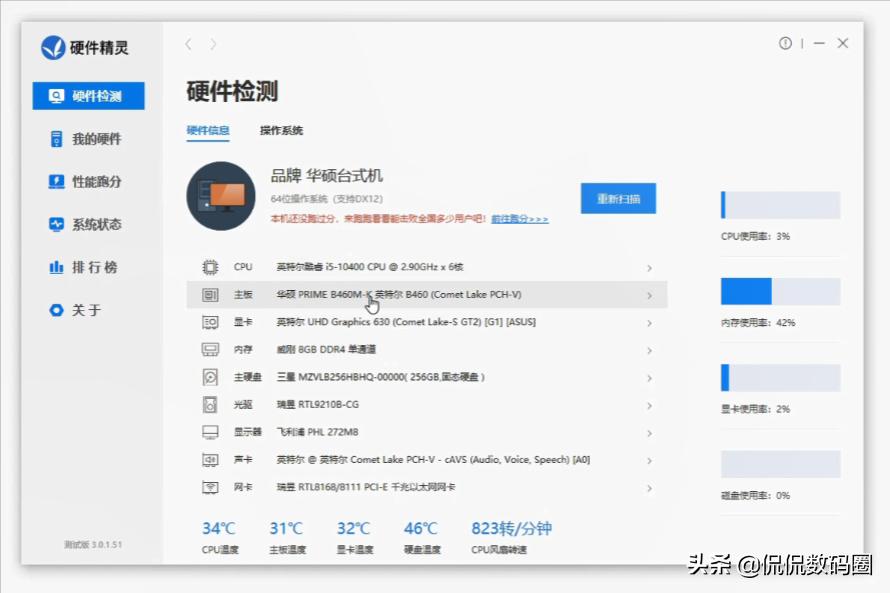The width and height of the screenshot is (890, 593).
Task: Click the 显示器 monitor icon
Action: 208,432
